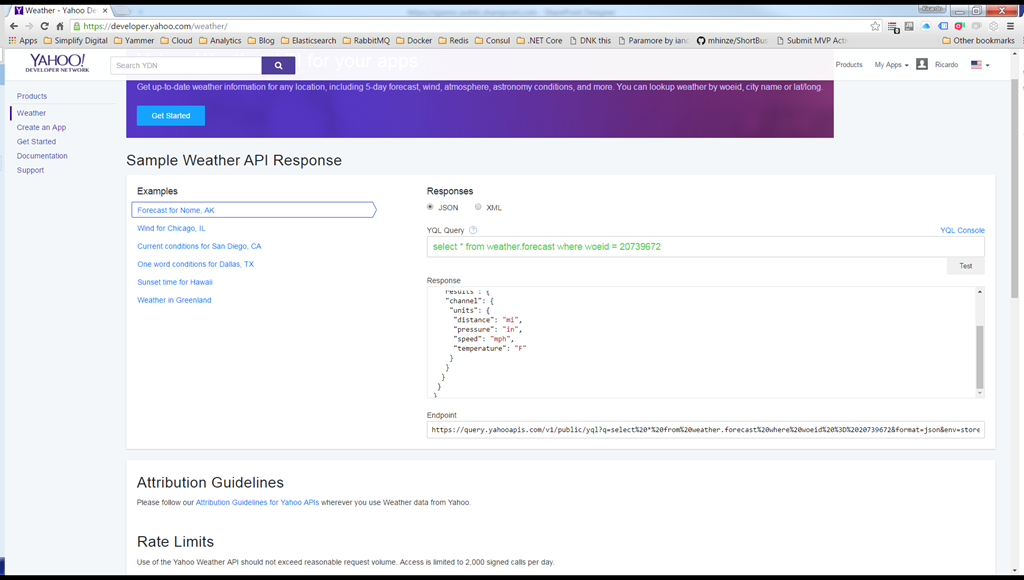The image size is (1024, 580).
Task: Click the Response box scroll-up arrow
Action: point(980,291)
